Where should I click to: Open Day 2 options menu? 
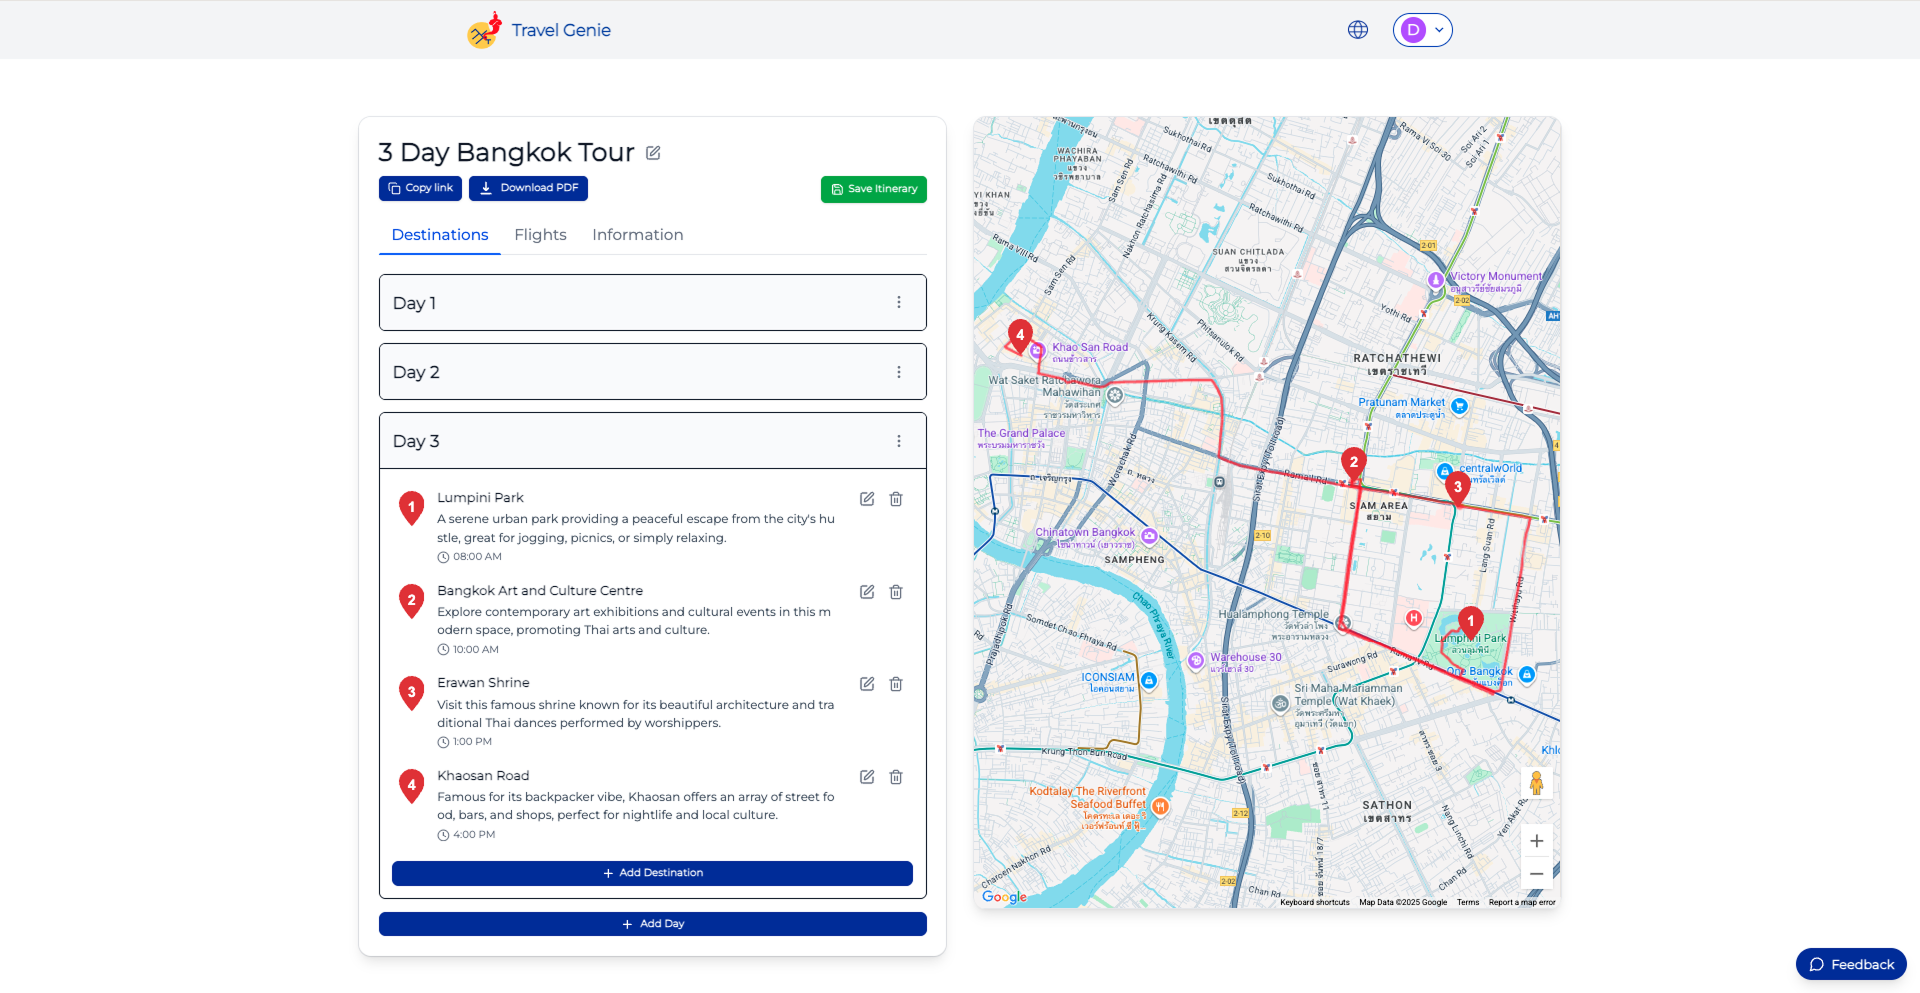coord(899,372)
